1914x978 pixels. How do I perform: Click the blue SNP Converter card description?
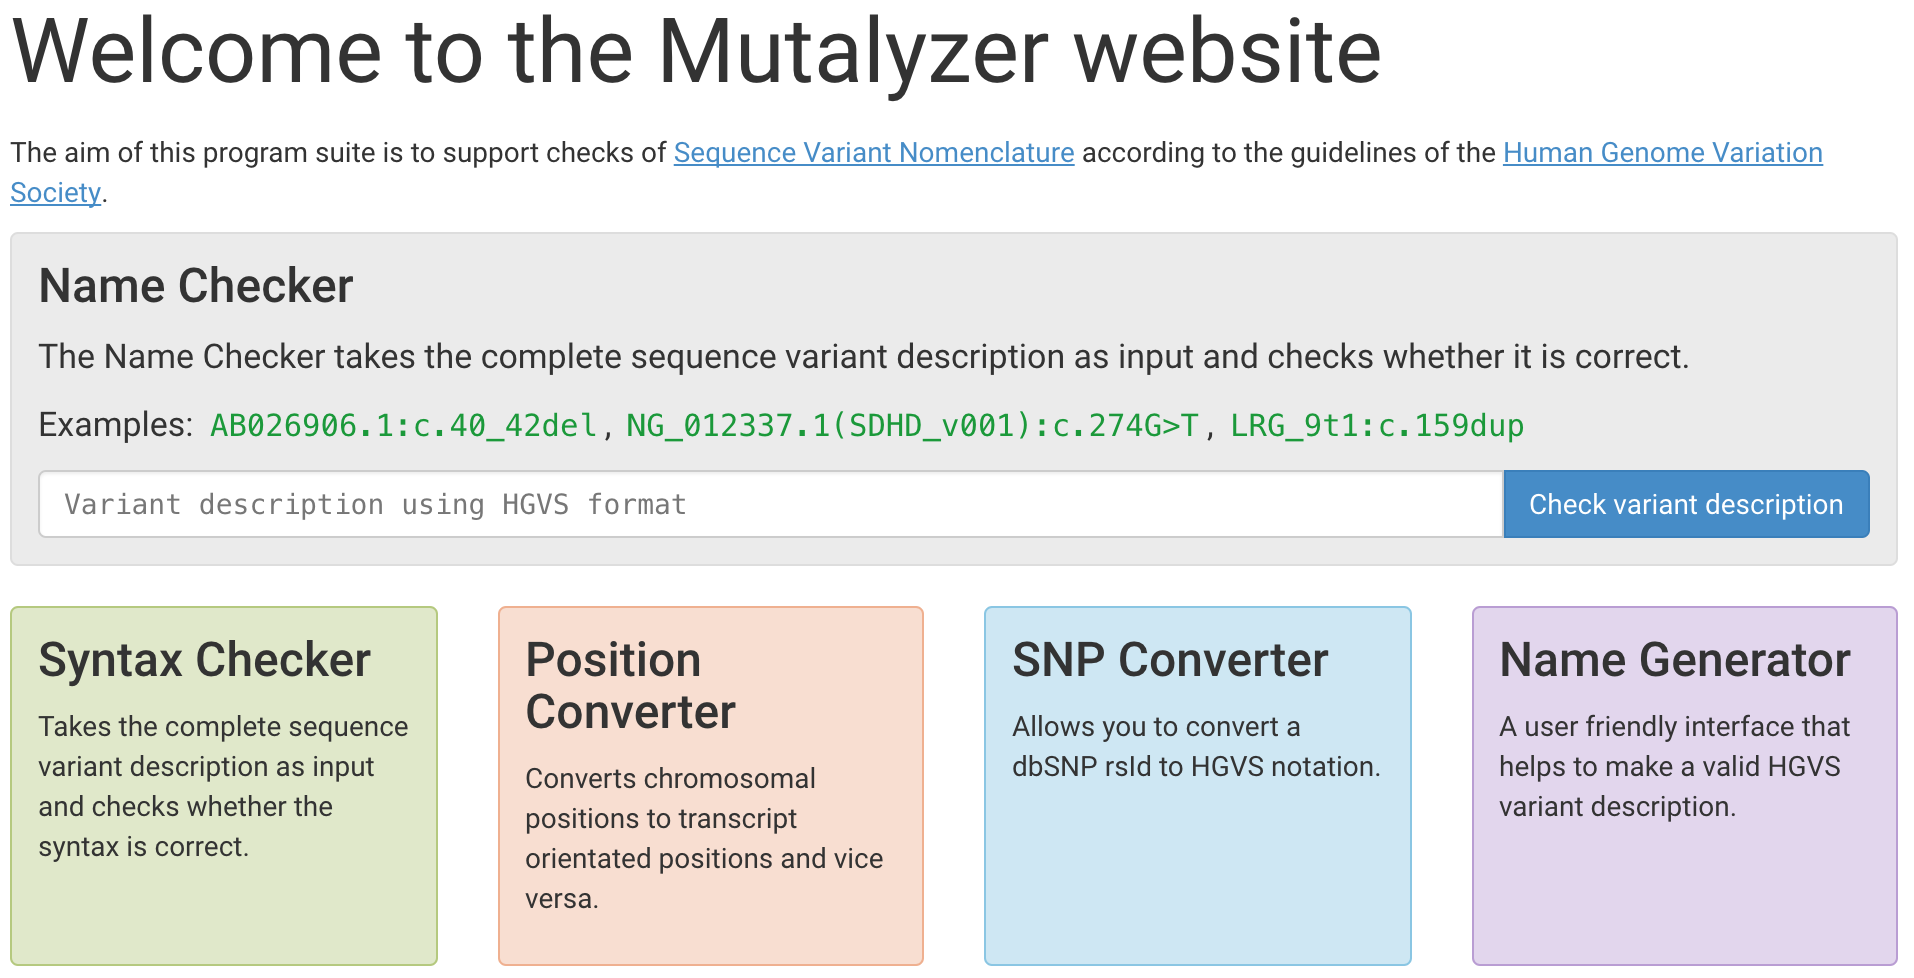(1196, 746)
